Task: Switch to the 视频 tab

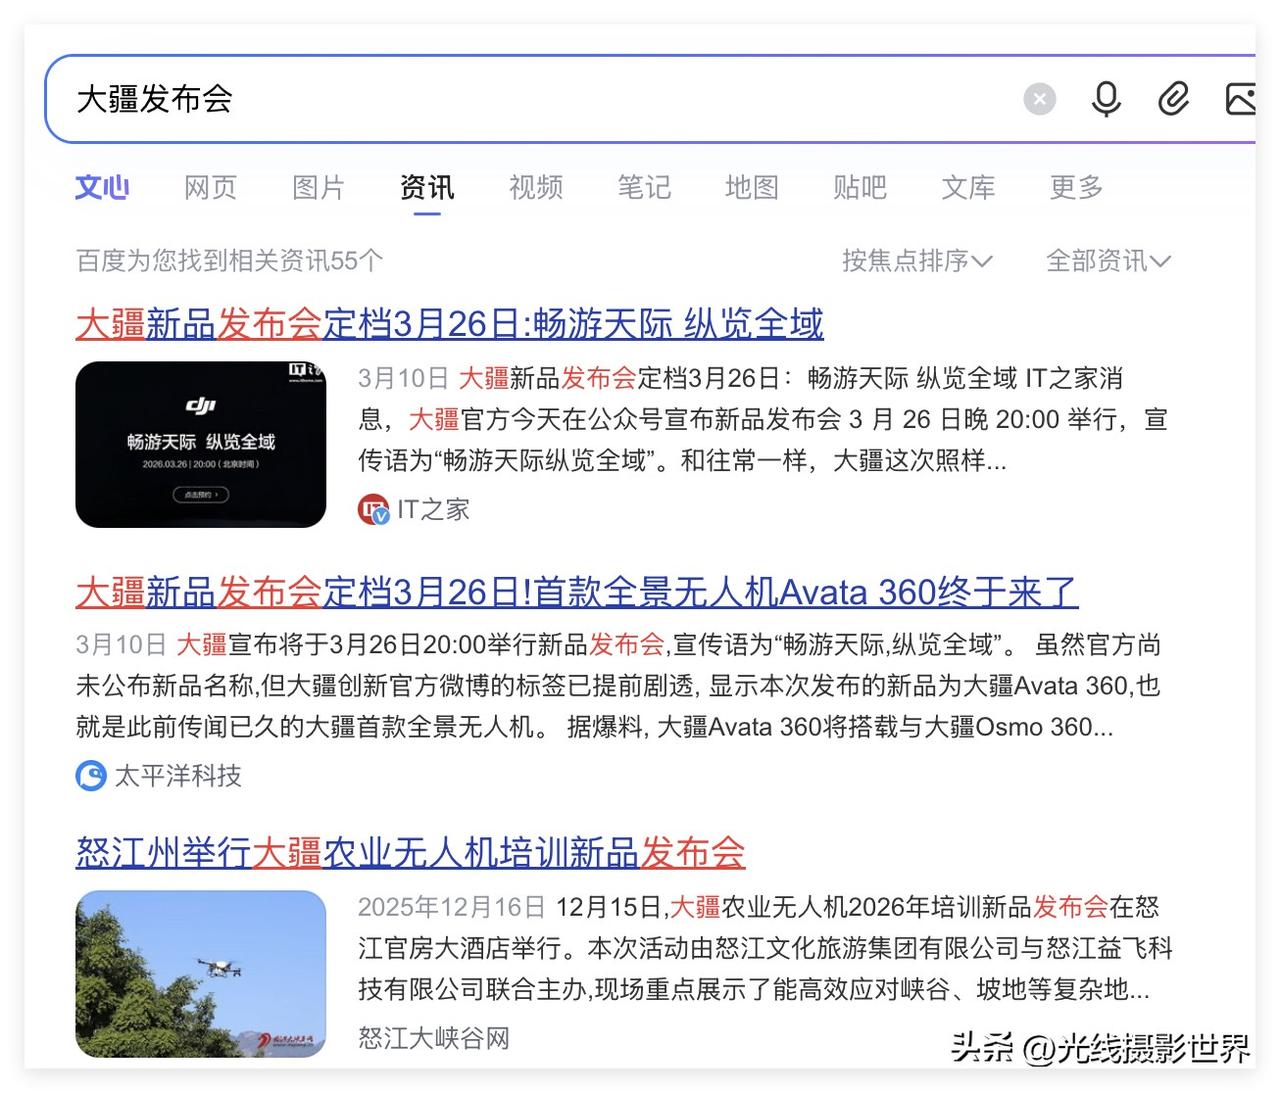Action: pos(536,187)
